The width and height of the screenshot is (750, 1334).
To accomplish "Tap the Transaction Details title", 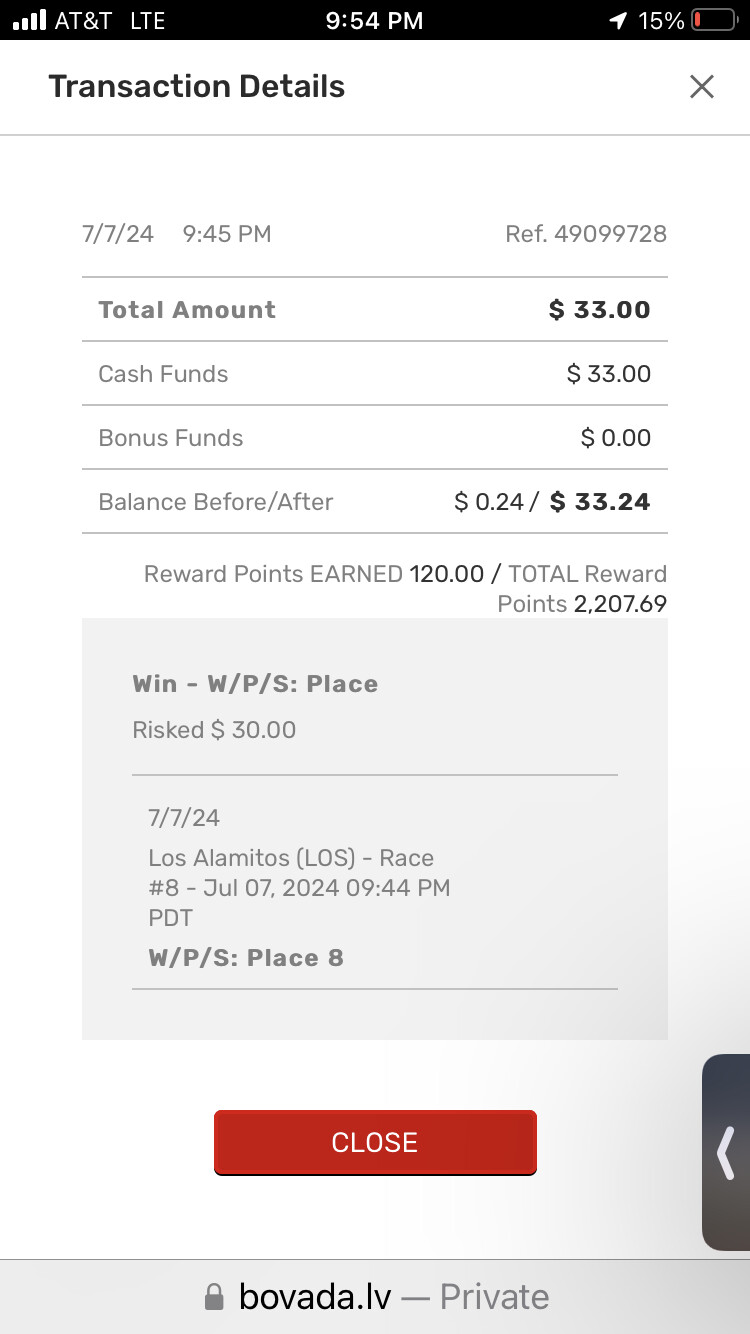I will (x=197, y=87).
